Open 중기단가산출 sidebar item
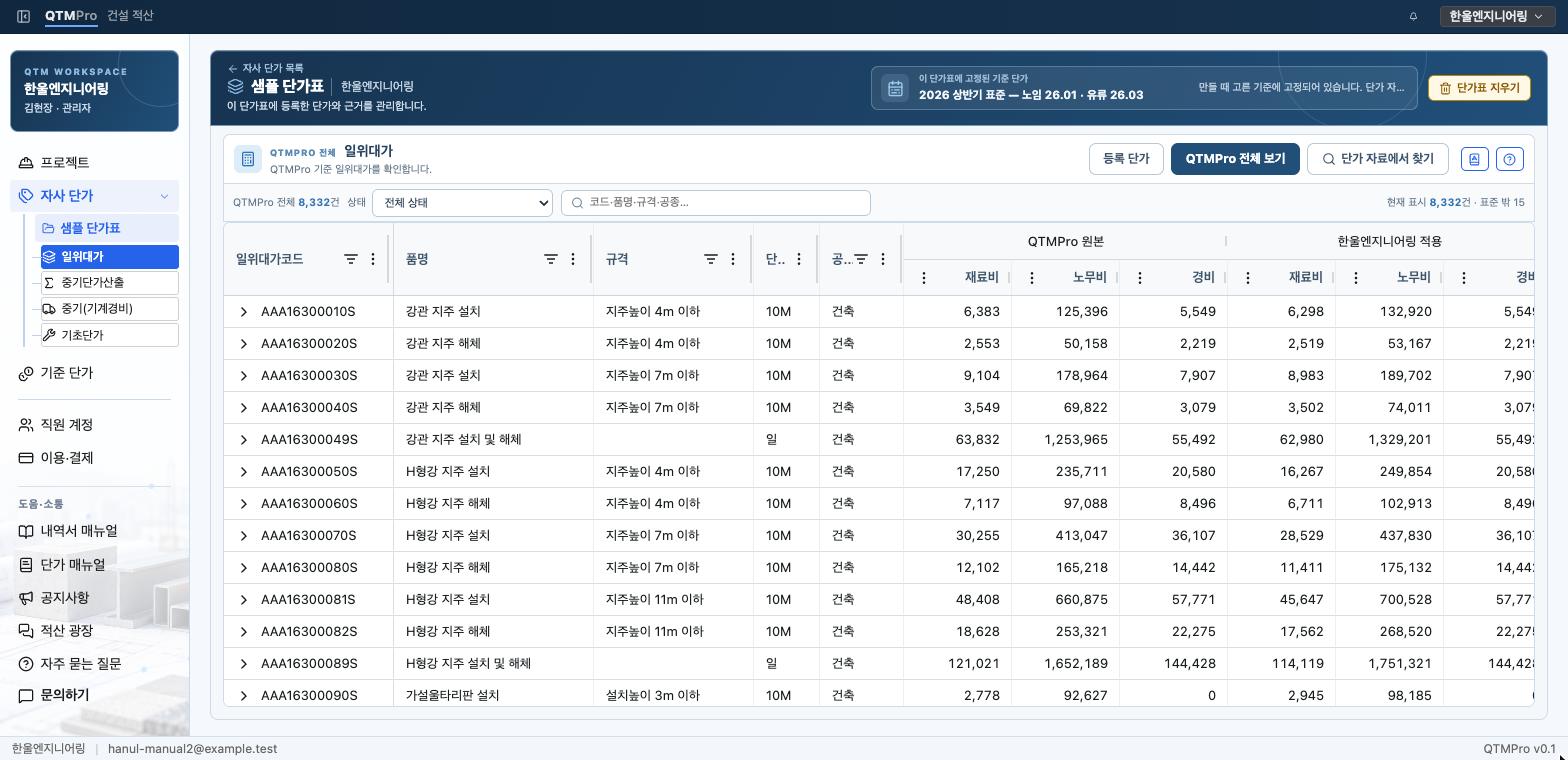Image resolution: width=1568 pixels, height=760 pixels. coord(109,283)
